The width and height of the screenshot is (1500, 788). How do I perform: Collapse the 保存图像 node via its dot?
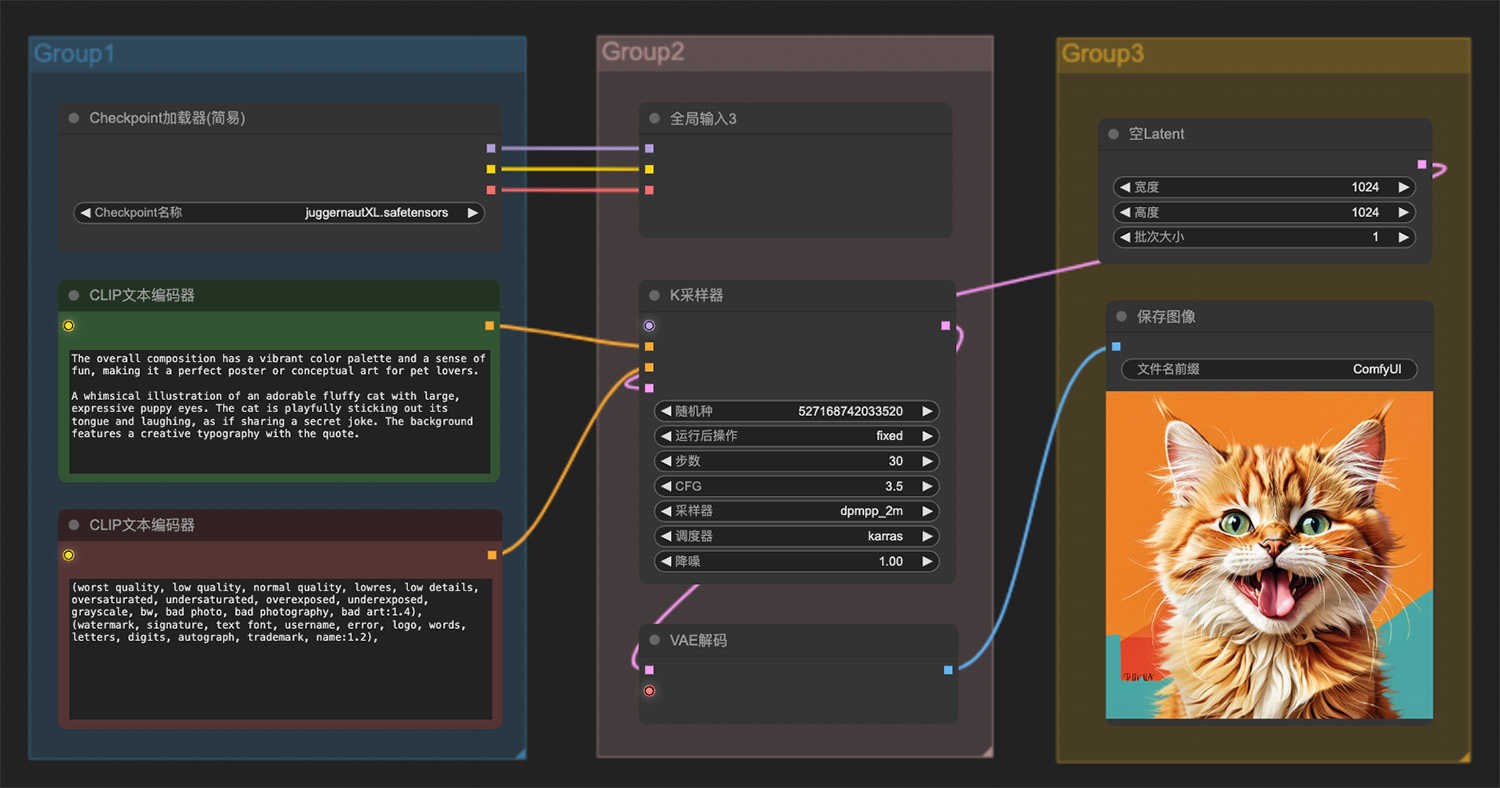click(1122, 317)
